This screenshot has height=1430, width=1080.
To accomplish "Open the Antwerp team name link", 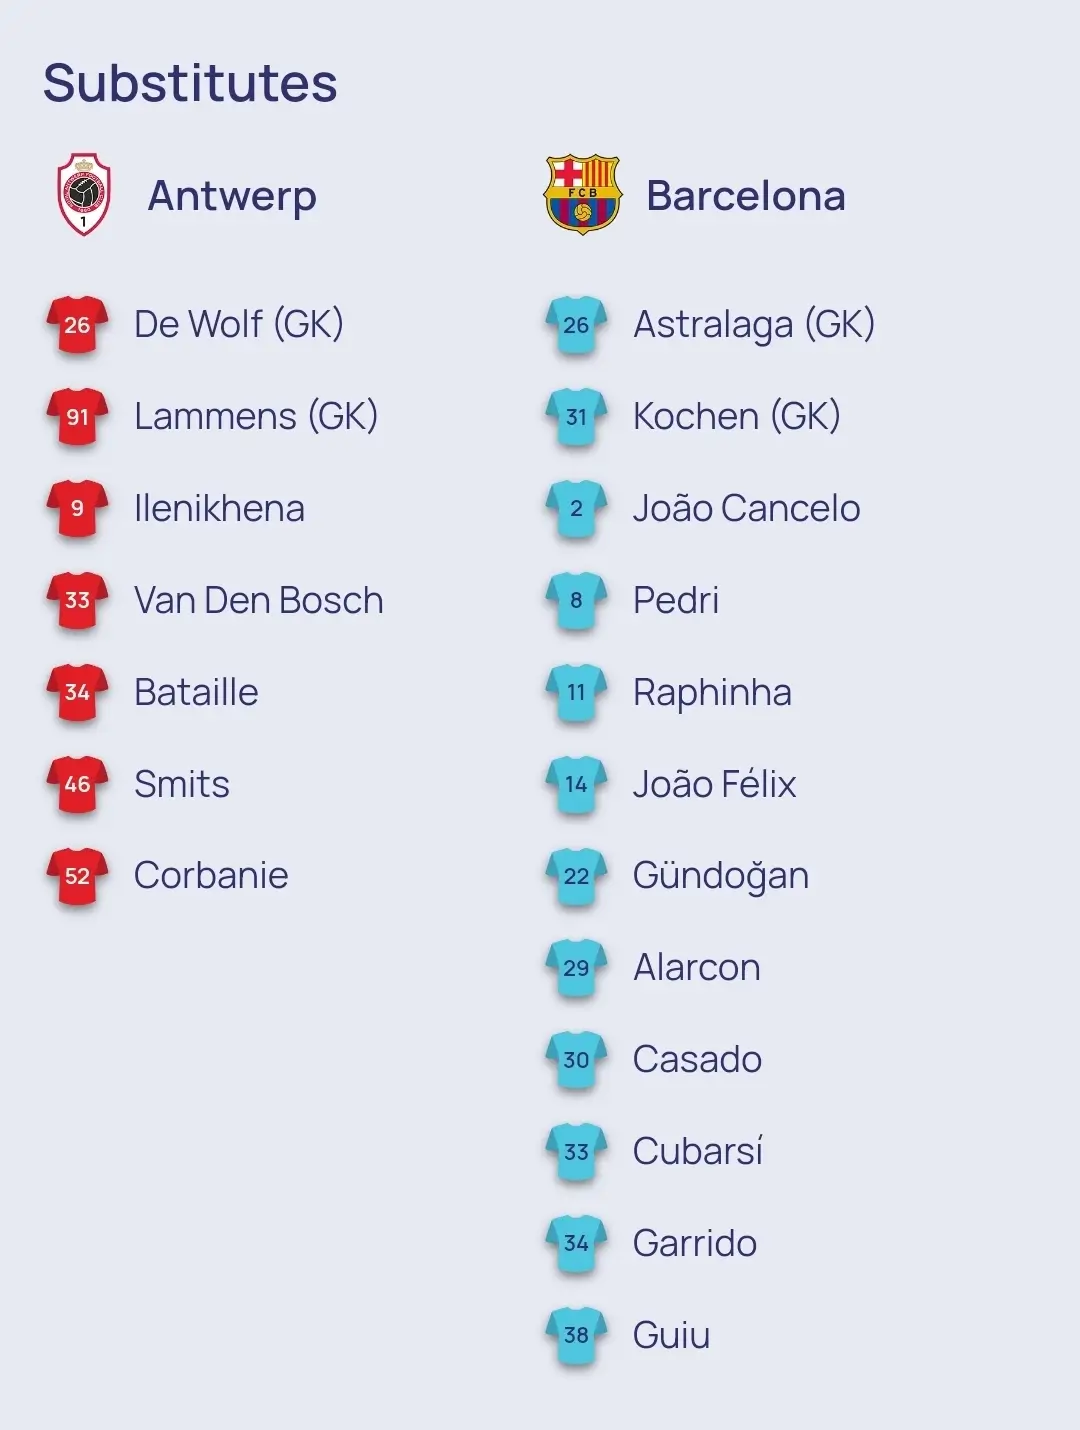I will point(232,196).
